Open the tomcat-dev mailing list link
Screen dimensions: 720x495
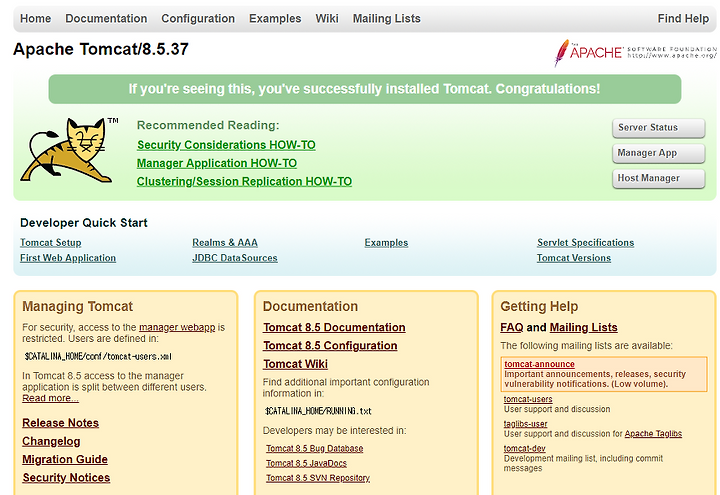524,449
